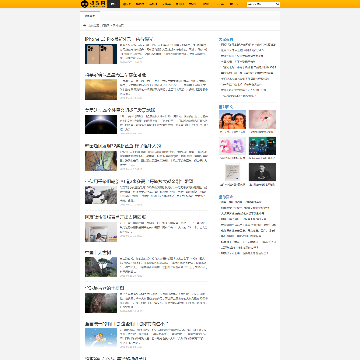Select the active tab with the orange top border

pyautogui.click(x=90, y=16)
